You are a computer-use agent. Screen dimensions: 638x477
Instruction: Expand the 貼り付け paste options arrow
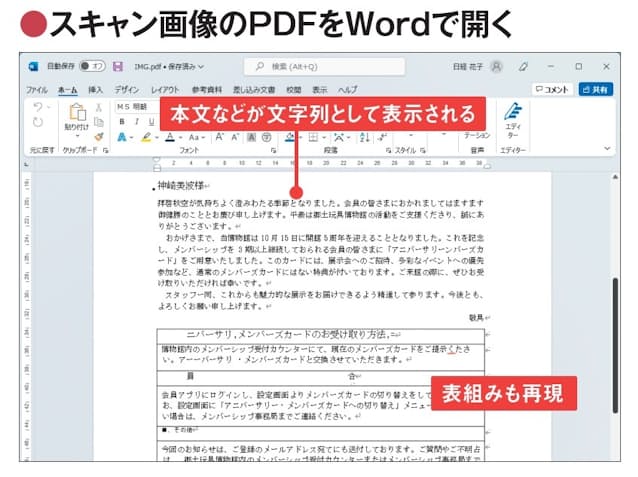[x=77, y=136]
